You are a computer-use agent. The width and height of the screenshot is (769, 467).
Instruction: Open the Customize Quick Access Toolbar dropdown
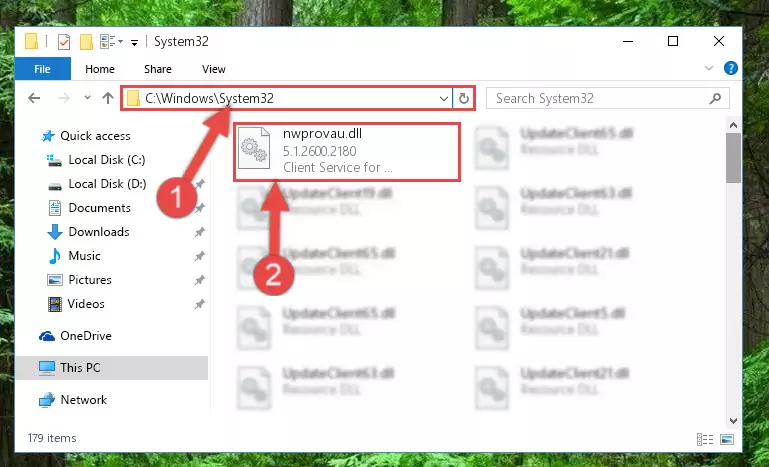tap(134, 43)
